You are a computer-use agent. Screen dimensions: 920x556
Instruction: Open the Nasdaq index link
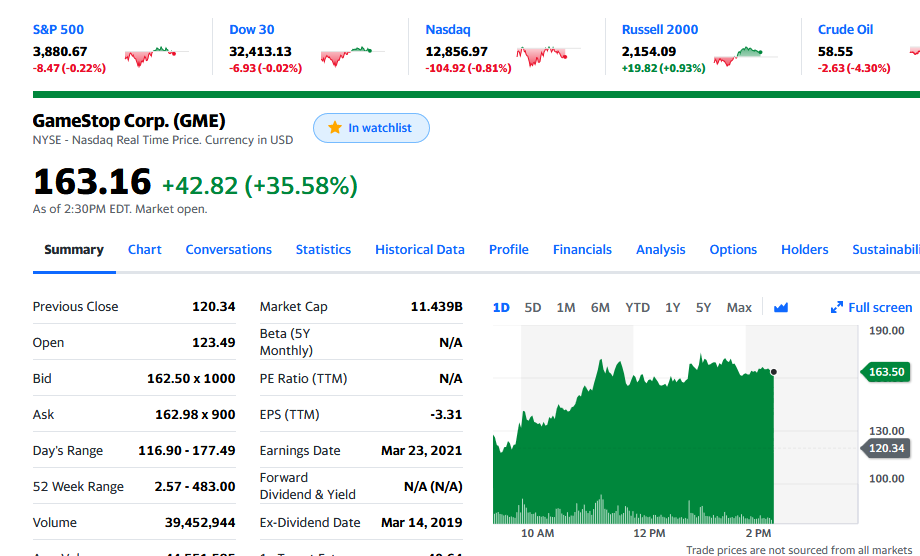448,29
